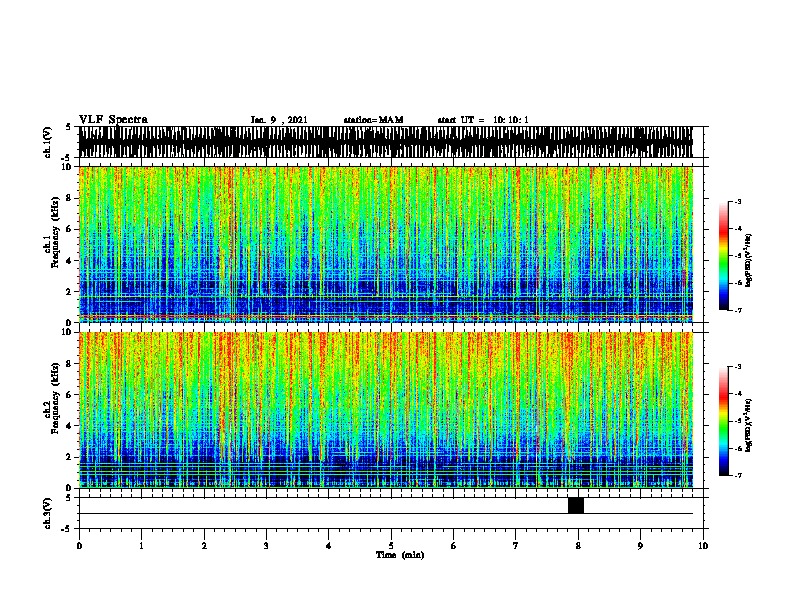Click the "VLF Spectra" title text
Viewport: 792px width, 612px height.
[x=113, y=120]
